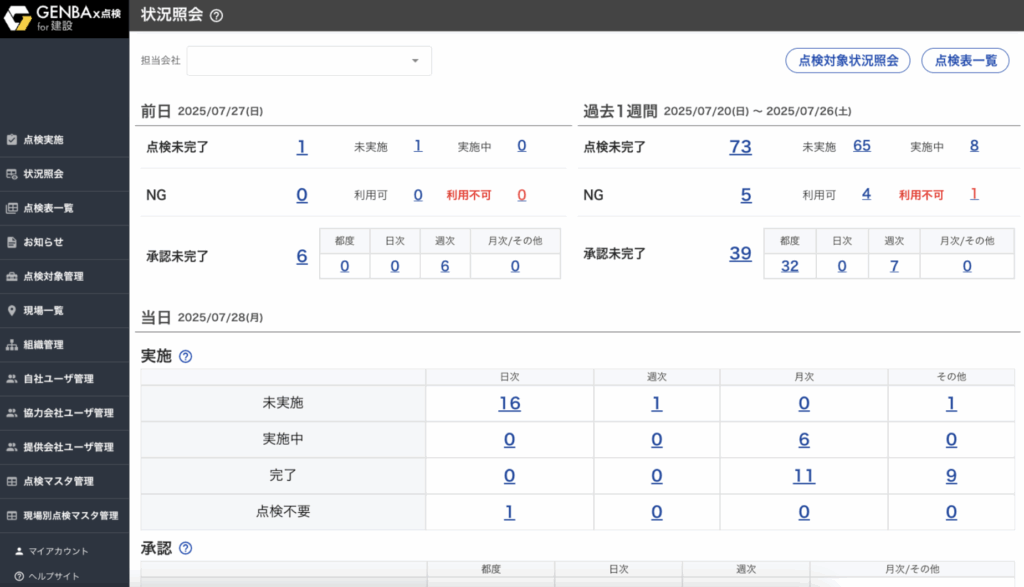The image size is (1024, 587).
Task: Open 組織管理 menu item
Action: click(65, 345)
